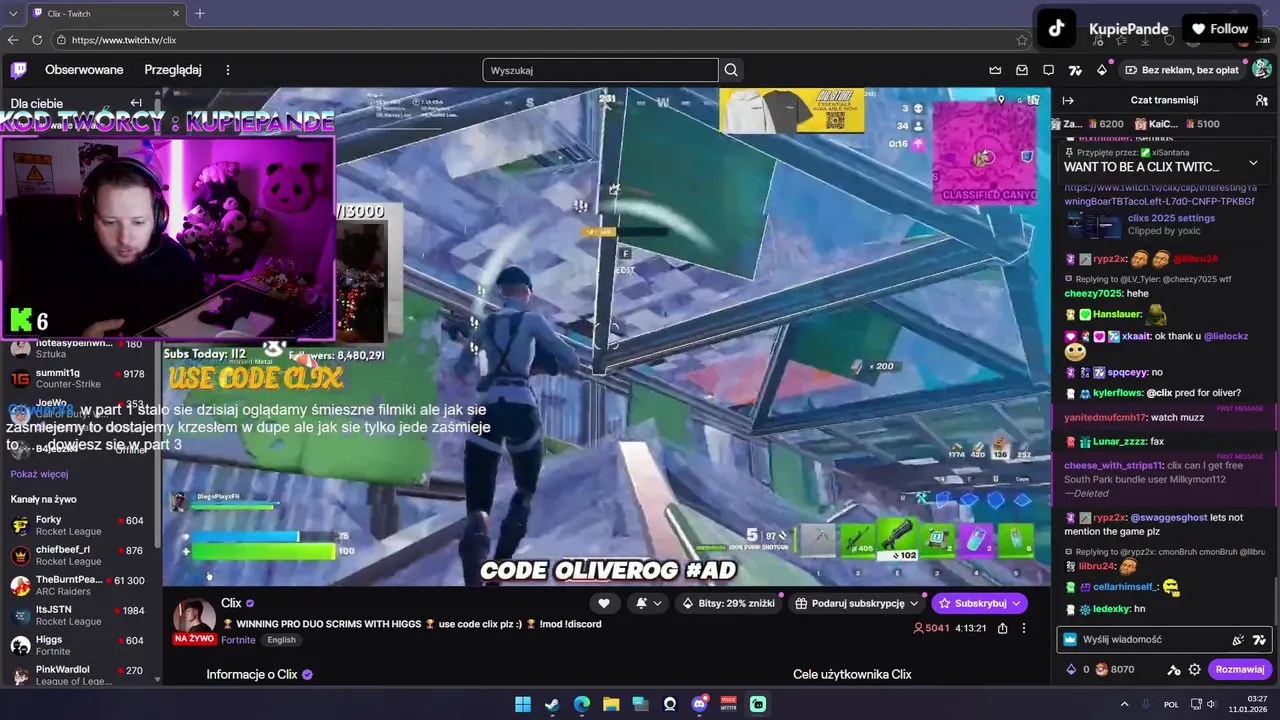1280x720 pixels.
Task: Open the Twitch home logo
Action: pos(19,70)
